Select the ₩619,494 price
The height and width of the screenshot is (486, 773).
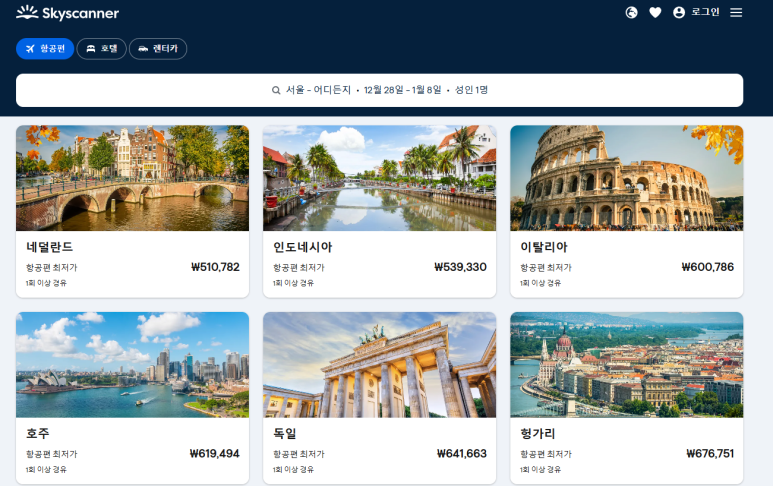coord(214,453)
